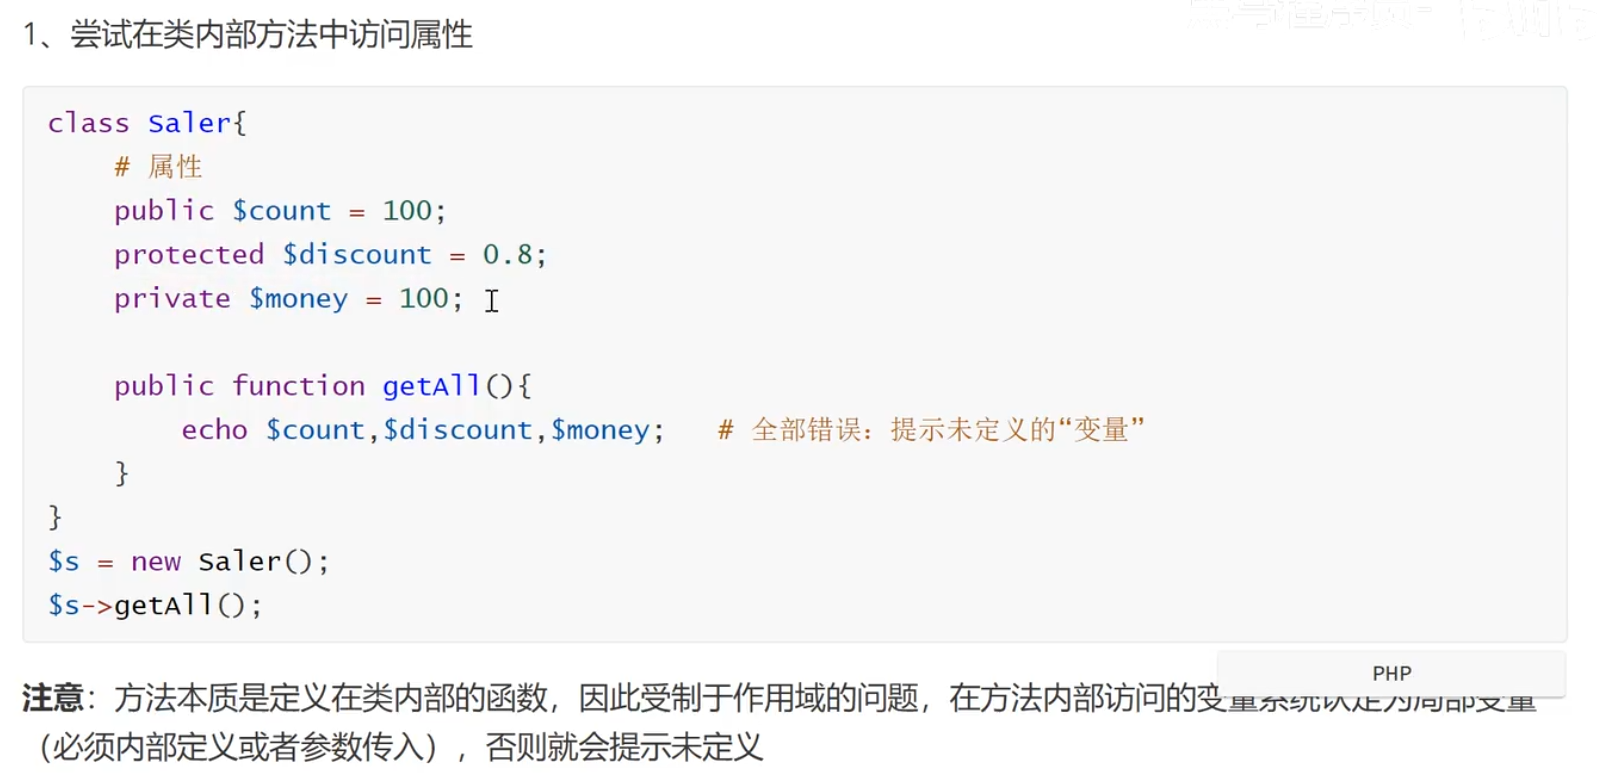Click the '$s->getAll();' call line

click(x=155, y=606)
